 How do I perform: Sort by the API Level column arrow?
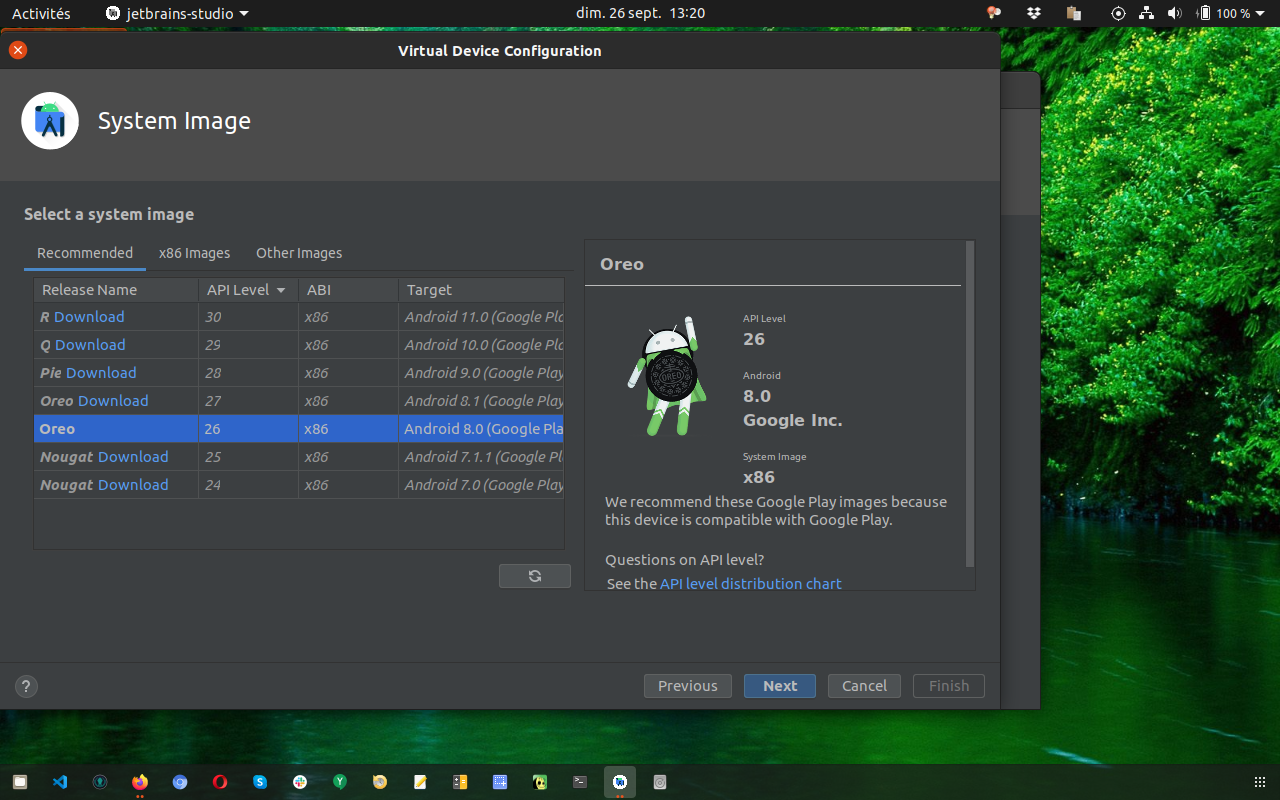click(x=281, y=290)
